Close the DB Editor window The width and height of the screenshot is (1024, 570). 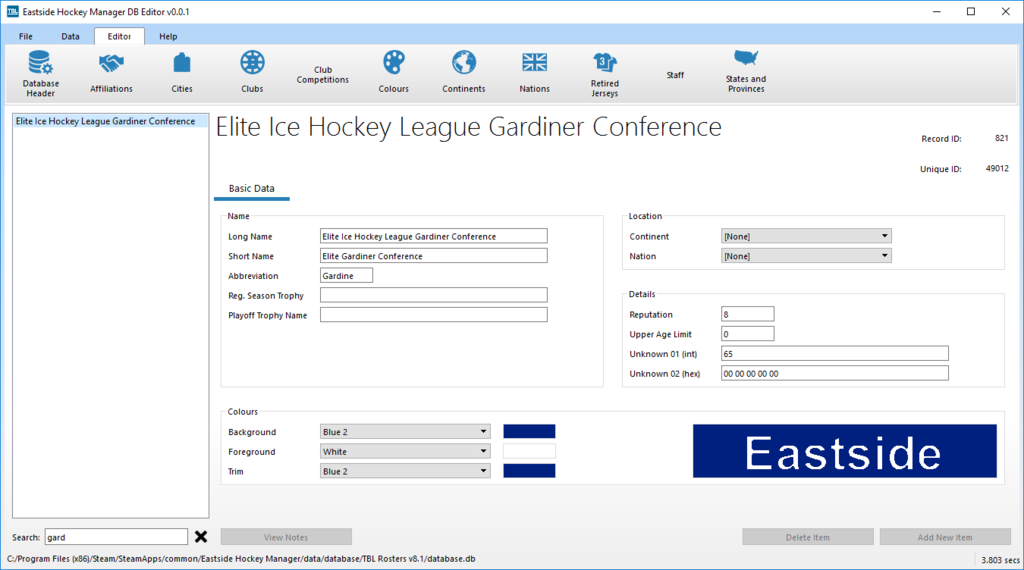pos(1006,12)
